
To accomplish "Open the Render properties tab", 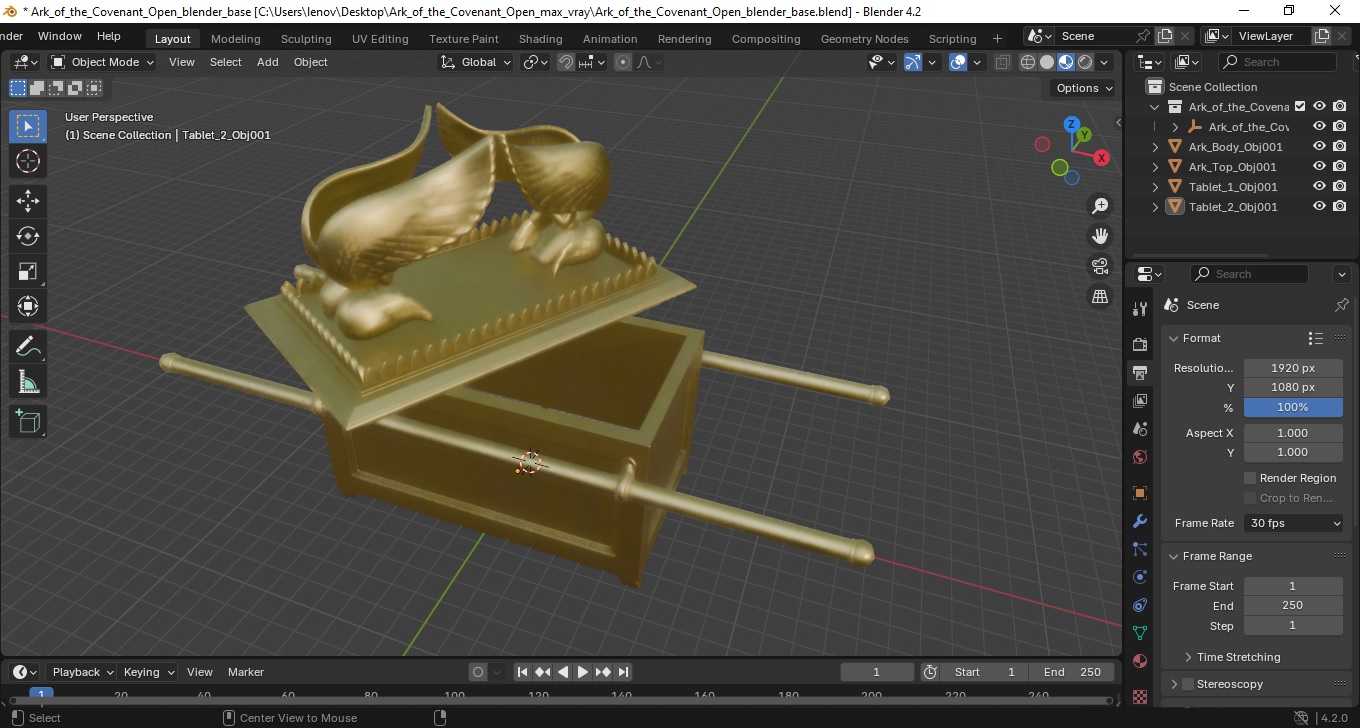I will [x=1139, y=345].
